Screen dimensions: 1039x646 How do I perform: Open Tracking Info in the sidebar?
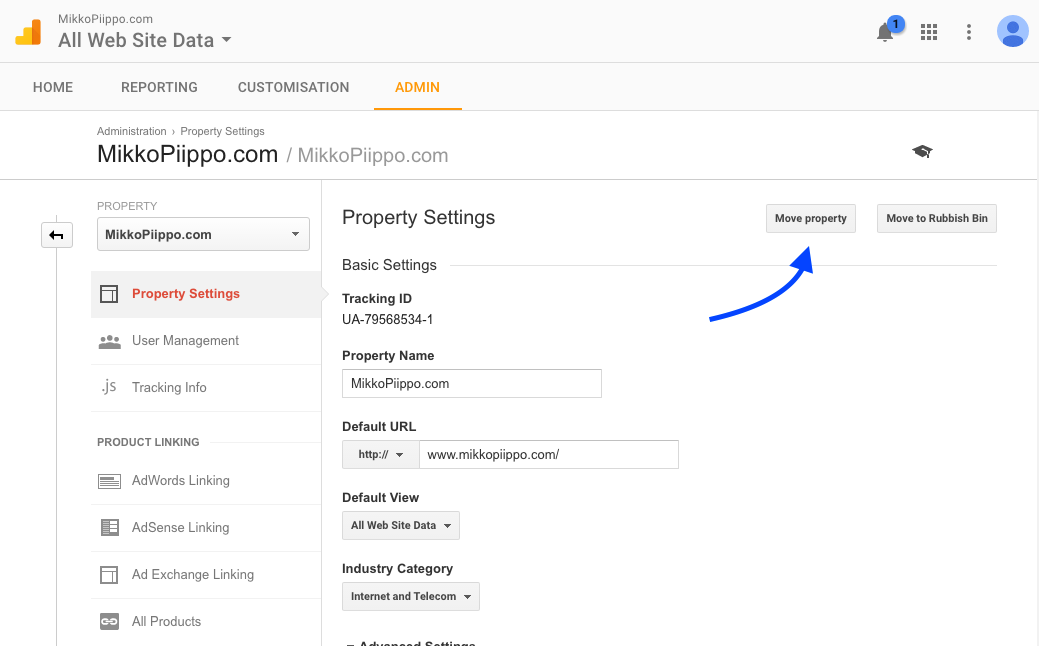(206, 388)
